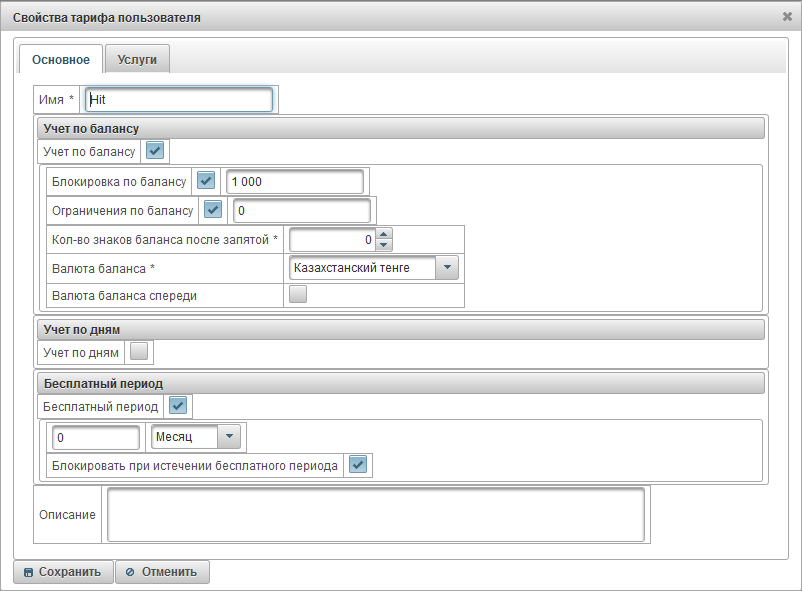Image resolution: width=802 pixels, height=591 pixels.
Task: Toggle the Учет по балансу checkbox
Action: pos(155,151)
